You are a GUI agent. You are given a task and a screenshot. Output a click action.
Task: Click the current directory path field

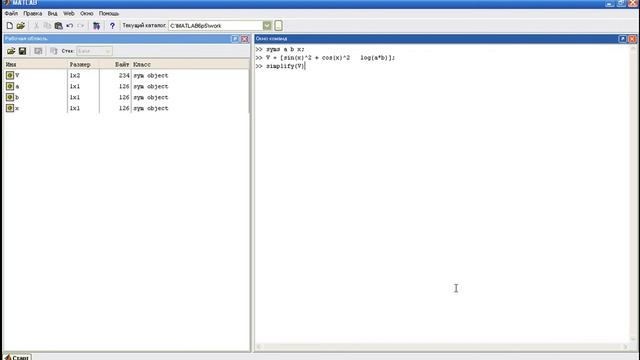[216, 26]
